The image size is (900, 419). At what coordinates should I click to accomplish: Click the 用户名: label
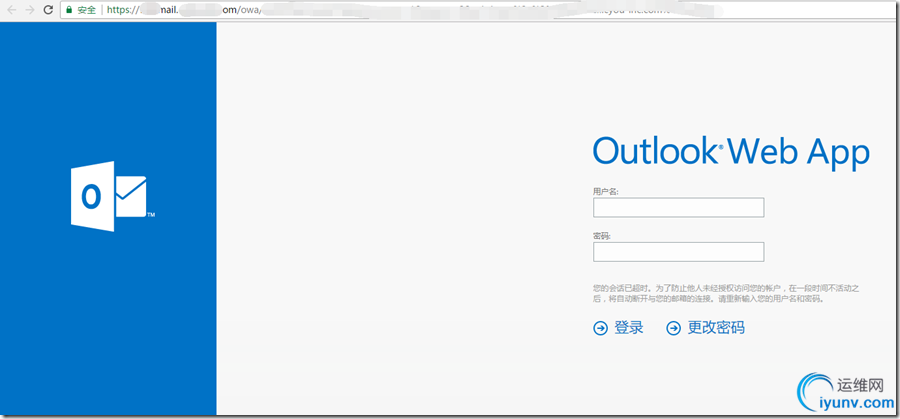click(x=606, y=191)
